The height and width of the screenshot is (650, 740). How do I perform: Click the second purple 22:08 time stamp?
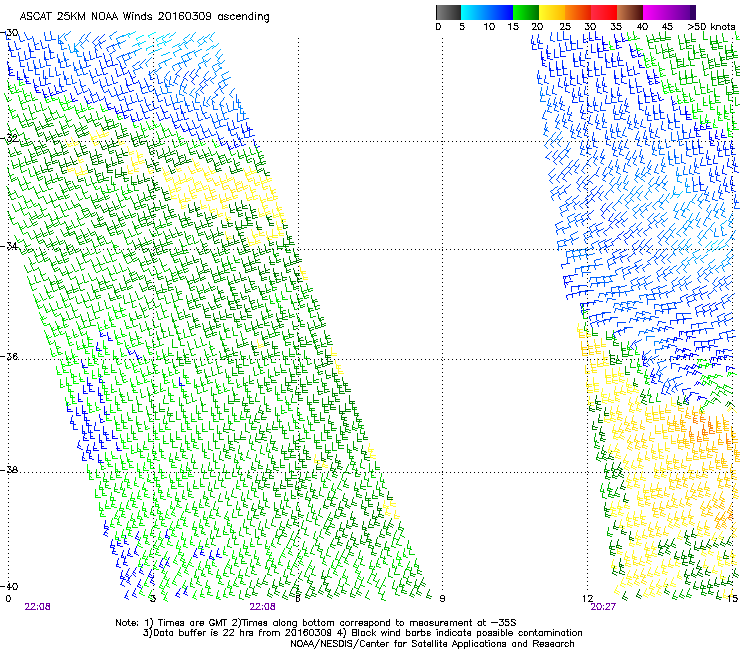click(262, 607)
